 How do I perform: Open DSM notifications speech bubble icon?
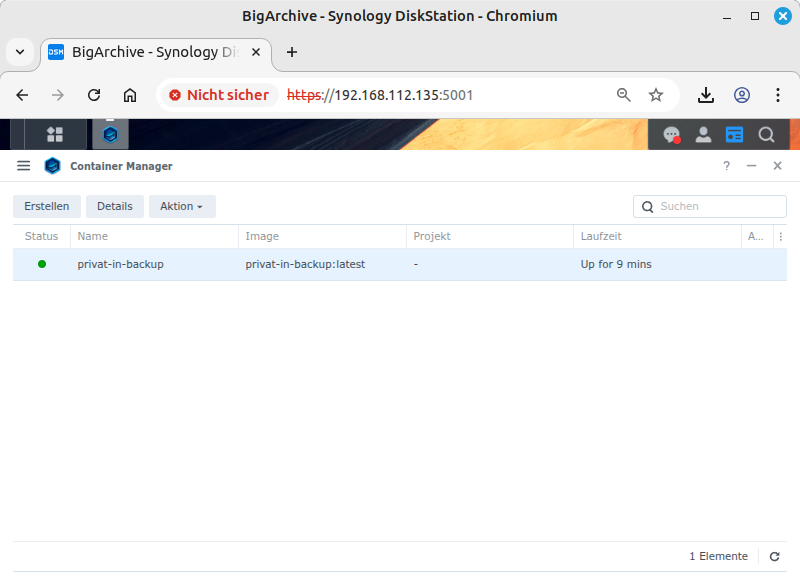672,134
